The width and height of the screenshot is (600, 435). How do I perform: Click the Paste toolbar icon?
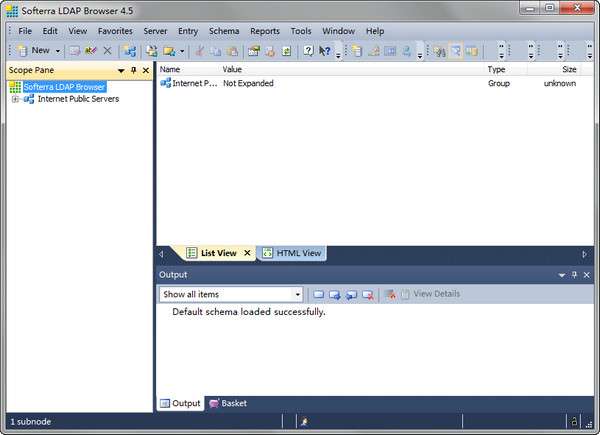point(232,51)
